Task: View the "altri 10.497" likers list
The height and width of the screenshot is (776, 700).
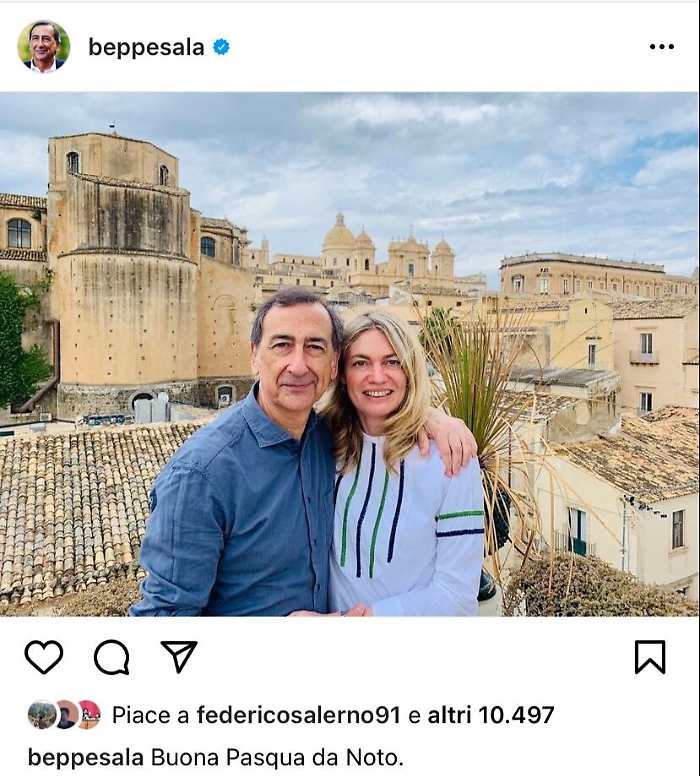Action: click(x=491, y=715)
